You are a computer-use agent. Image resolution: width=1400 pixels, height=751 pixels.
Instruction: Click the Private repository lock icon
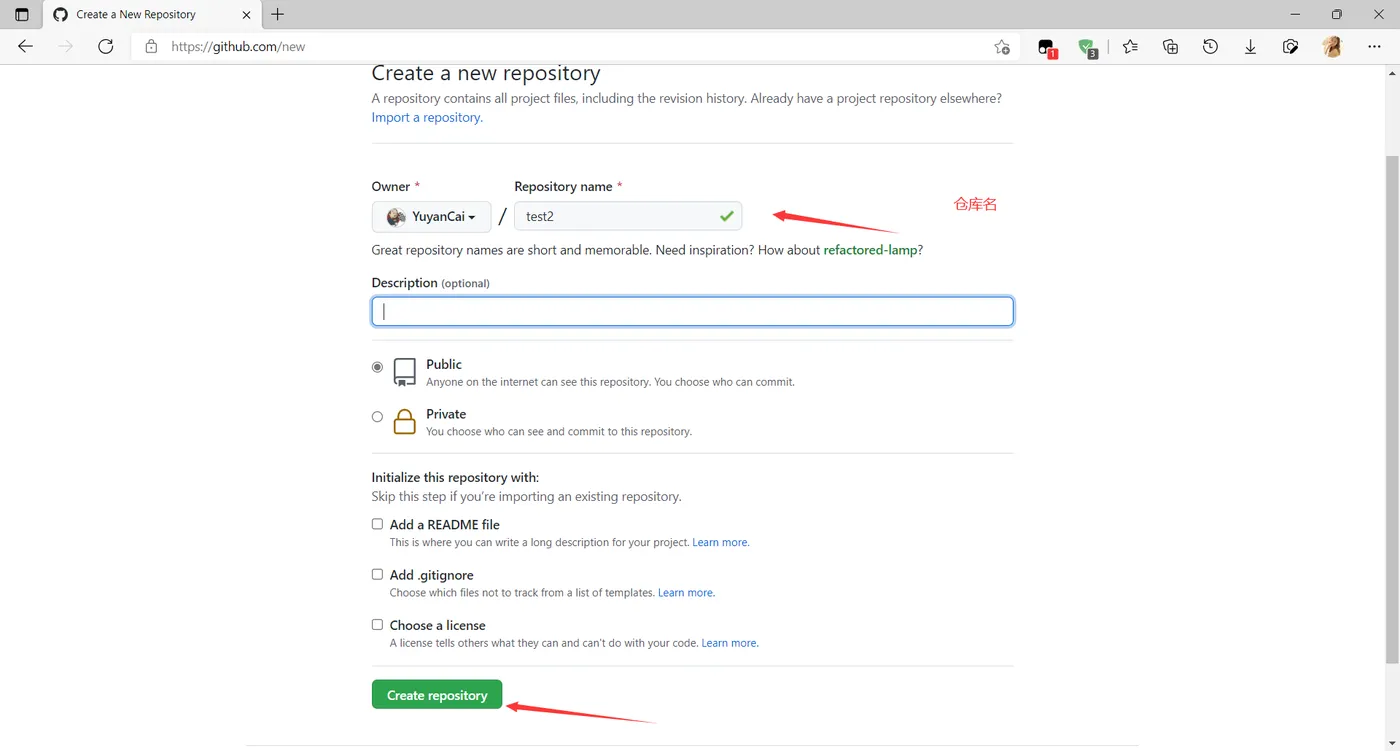(404, 421)
